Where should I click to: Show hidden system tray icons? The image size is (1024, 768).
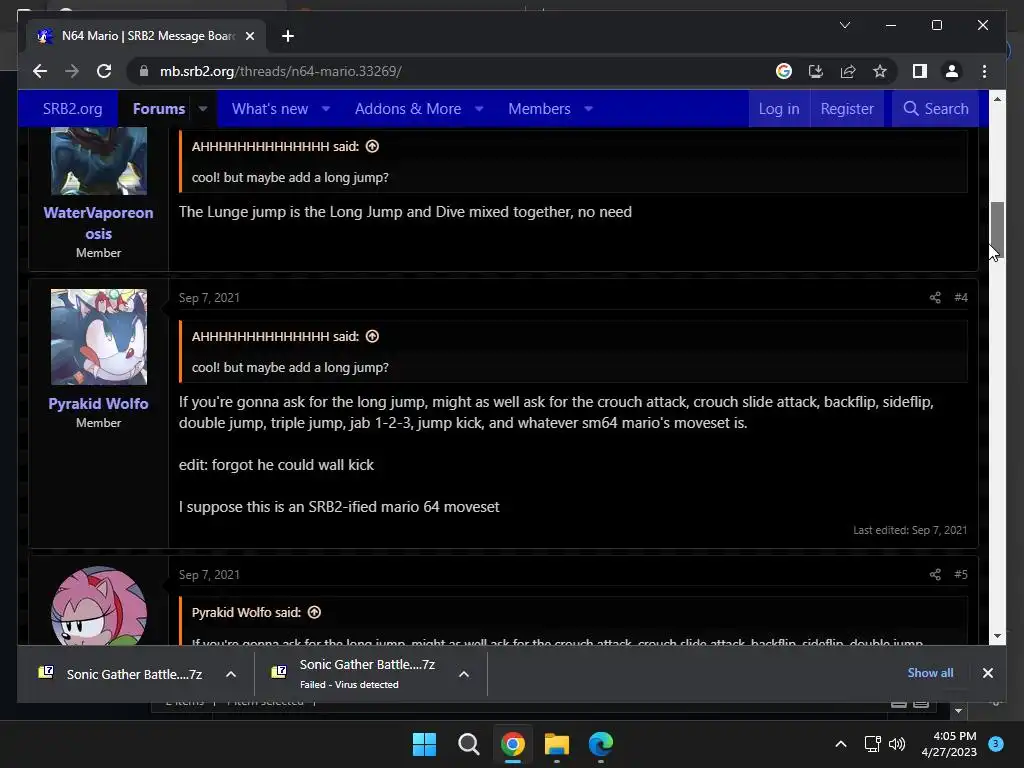click(841, 744)
